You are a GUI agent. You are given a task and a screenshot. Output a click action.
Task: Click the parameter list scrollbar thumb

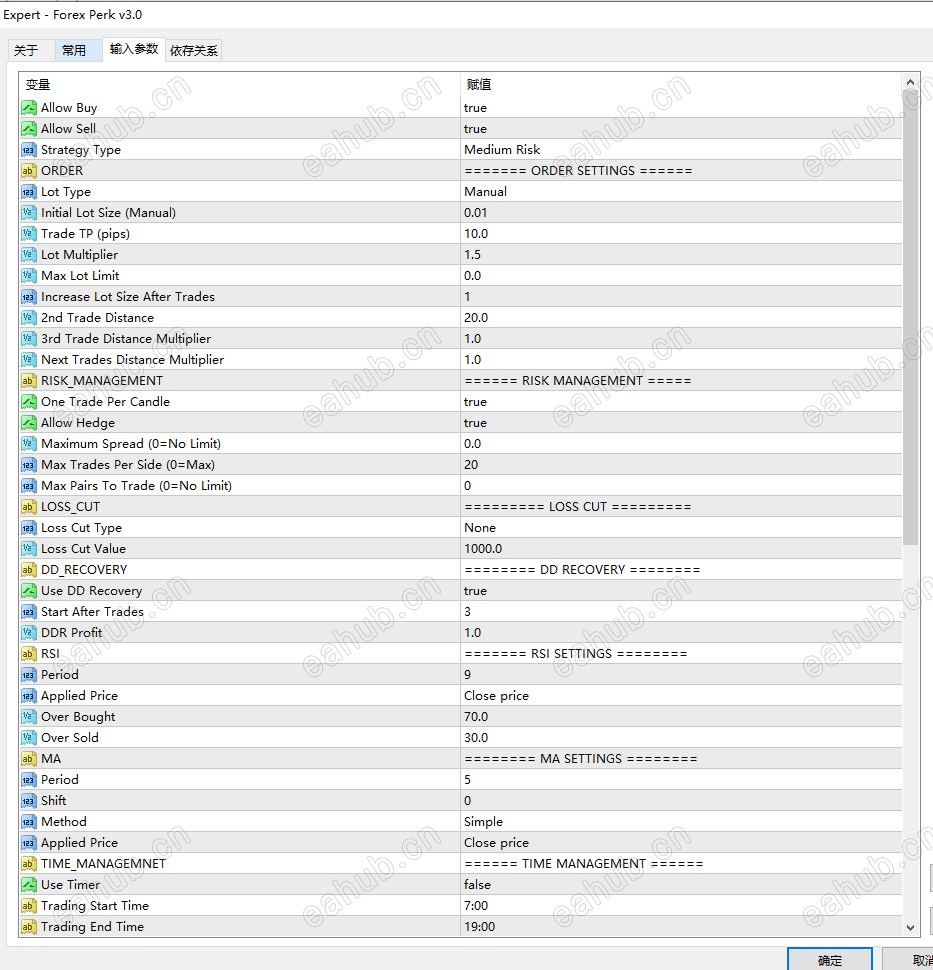[x=910, y=317]
